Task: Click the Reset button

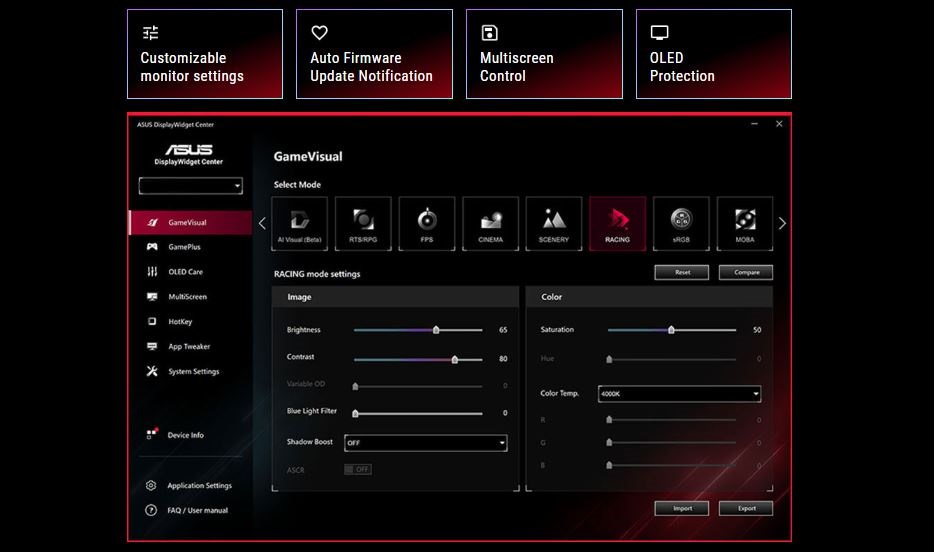Action: click(x=682, y=272)
